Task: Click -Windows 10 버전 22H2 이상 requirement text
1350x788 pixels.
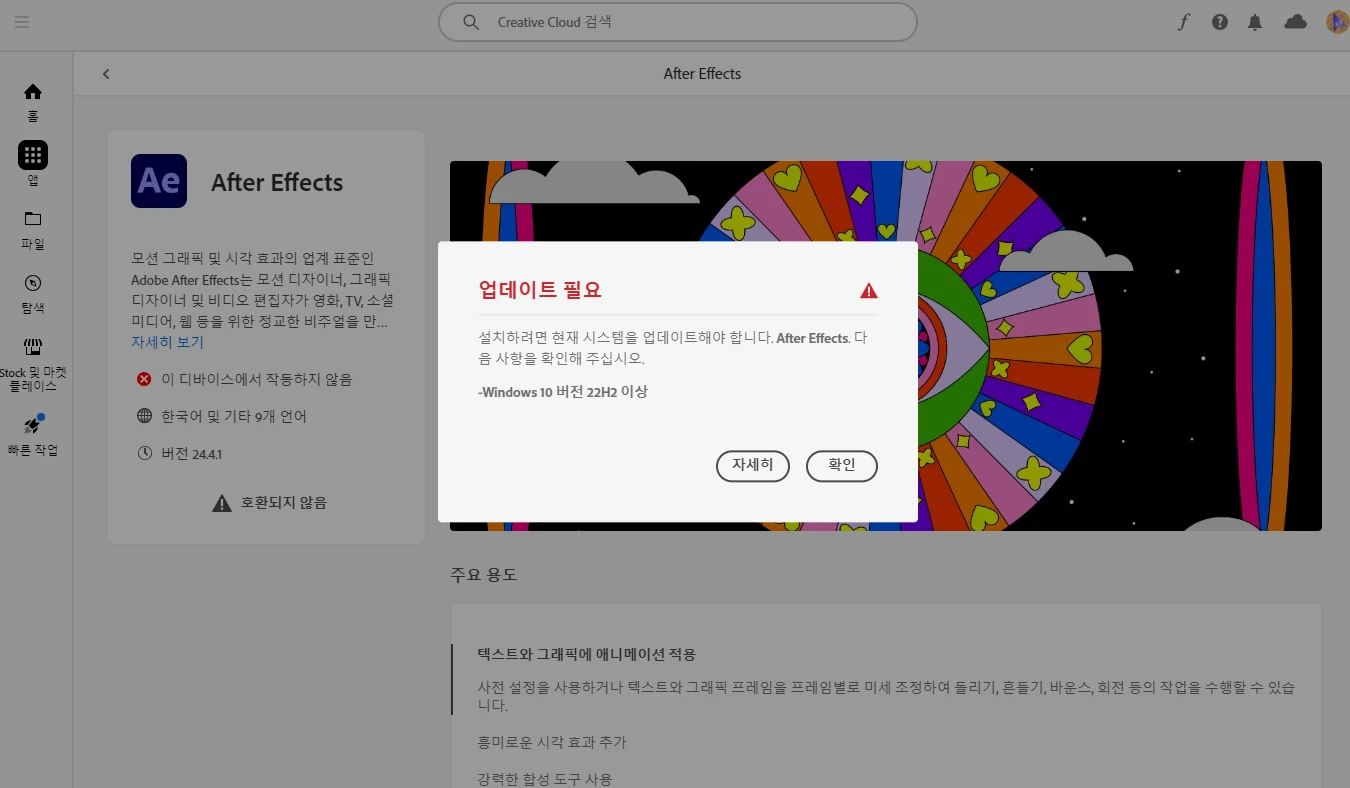Action: click(x=563, y=392)
